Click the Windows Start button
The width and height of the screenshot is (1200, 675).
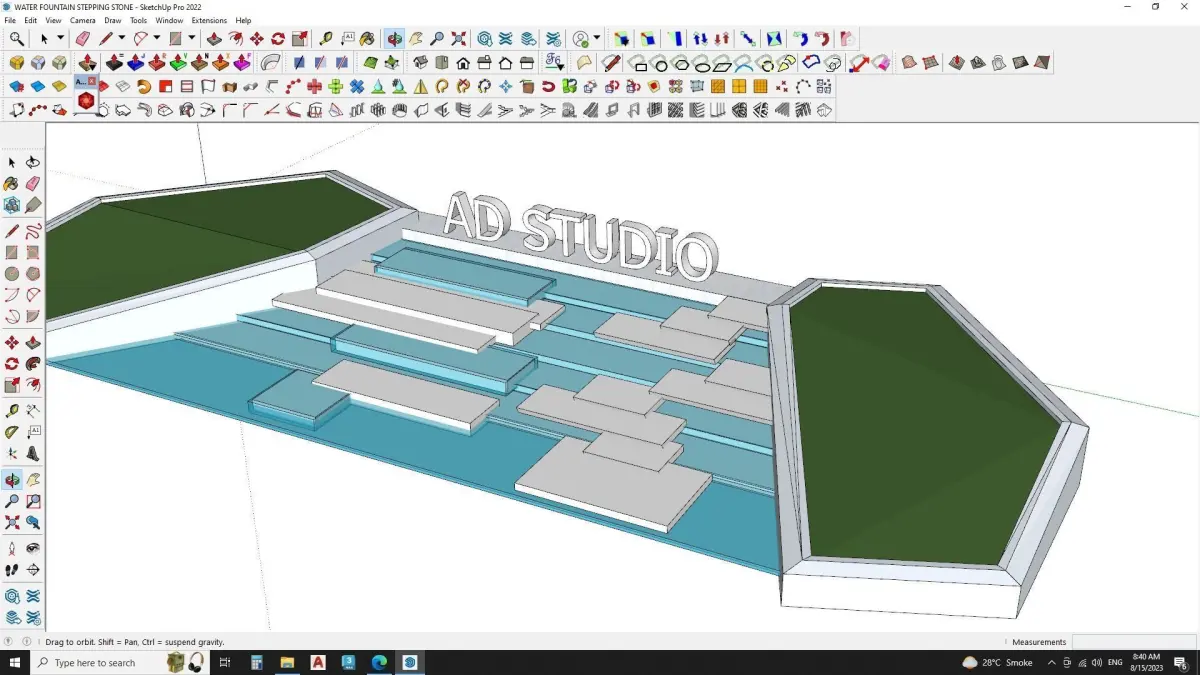point(15,662)
